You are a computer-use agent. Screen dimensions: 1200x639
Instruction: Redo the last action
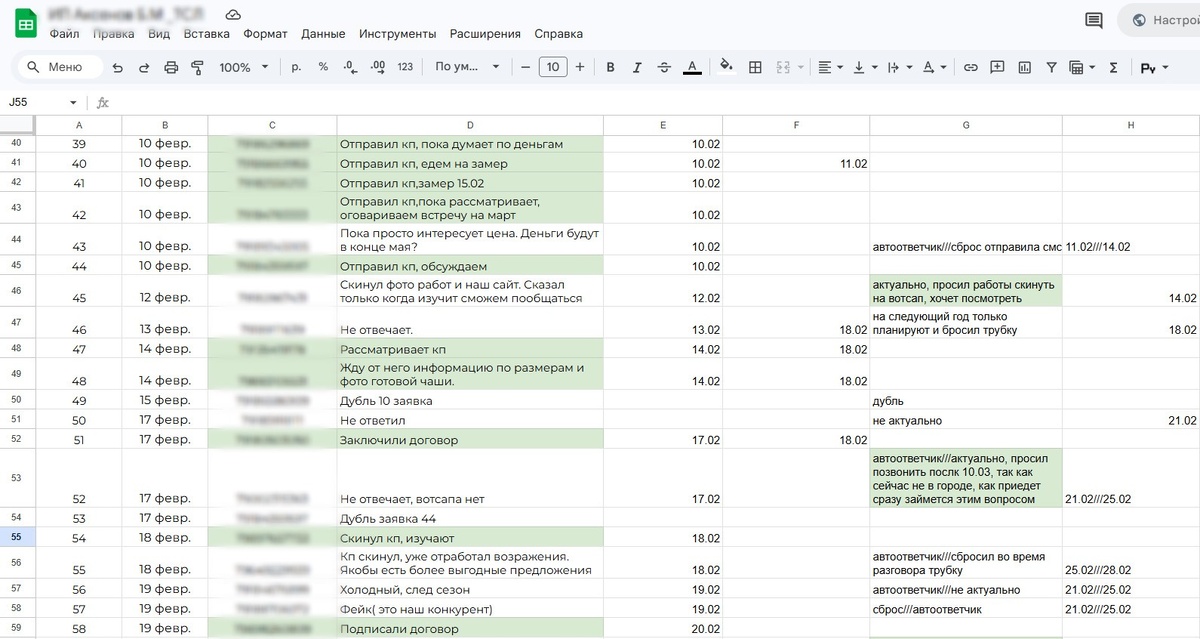click(x=144, y=67)
